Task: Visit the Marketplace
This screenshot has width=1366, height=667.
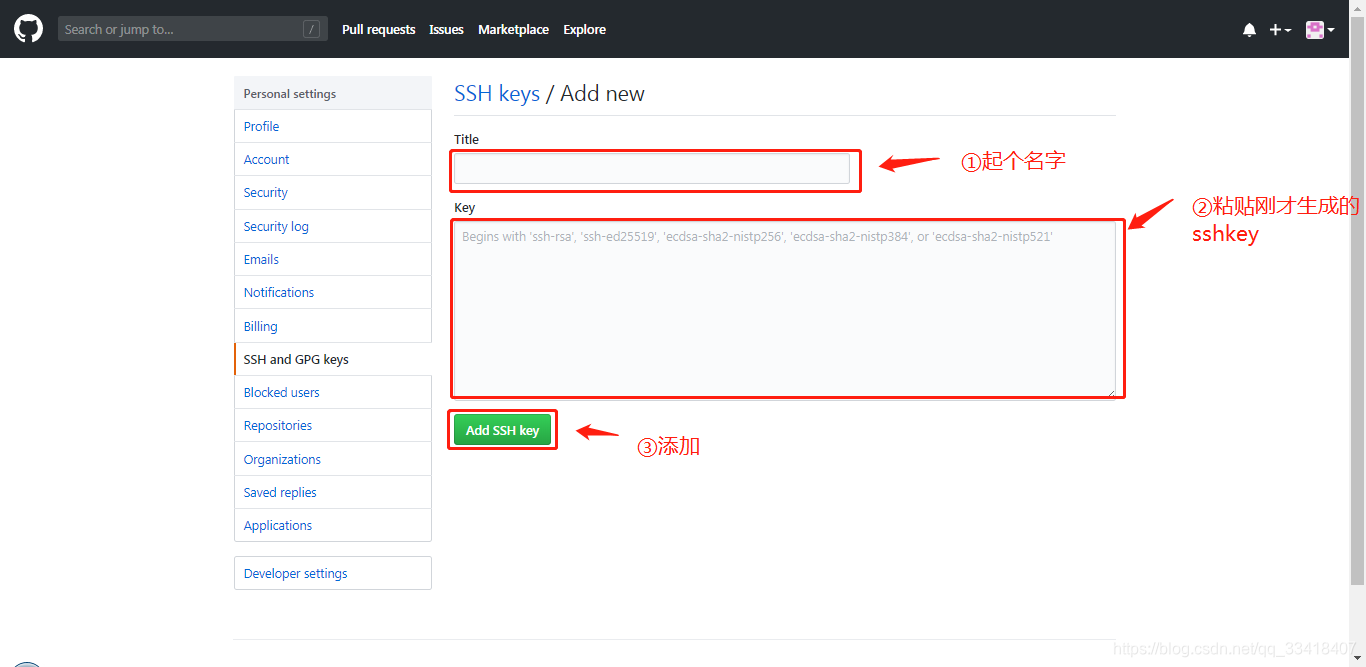Action: pyautogui.click(x=513, y=29)
